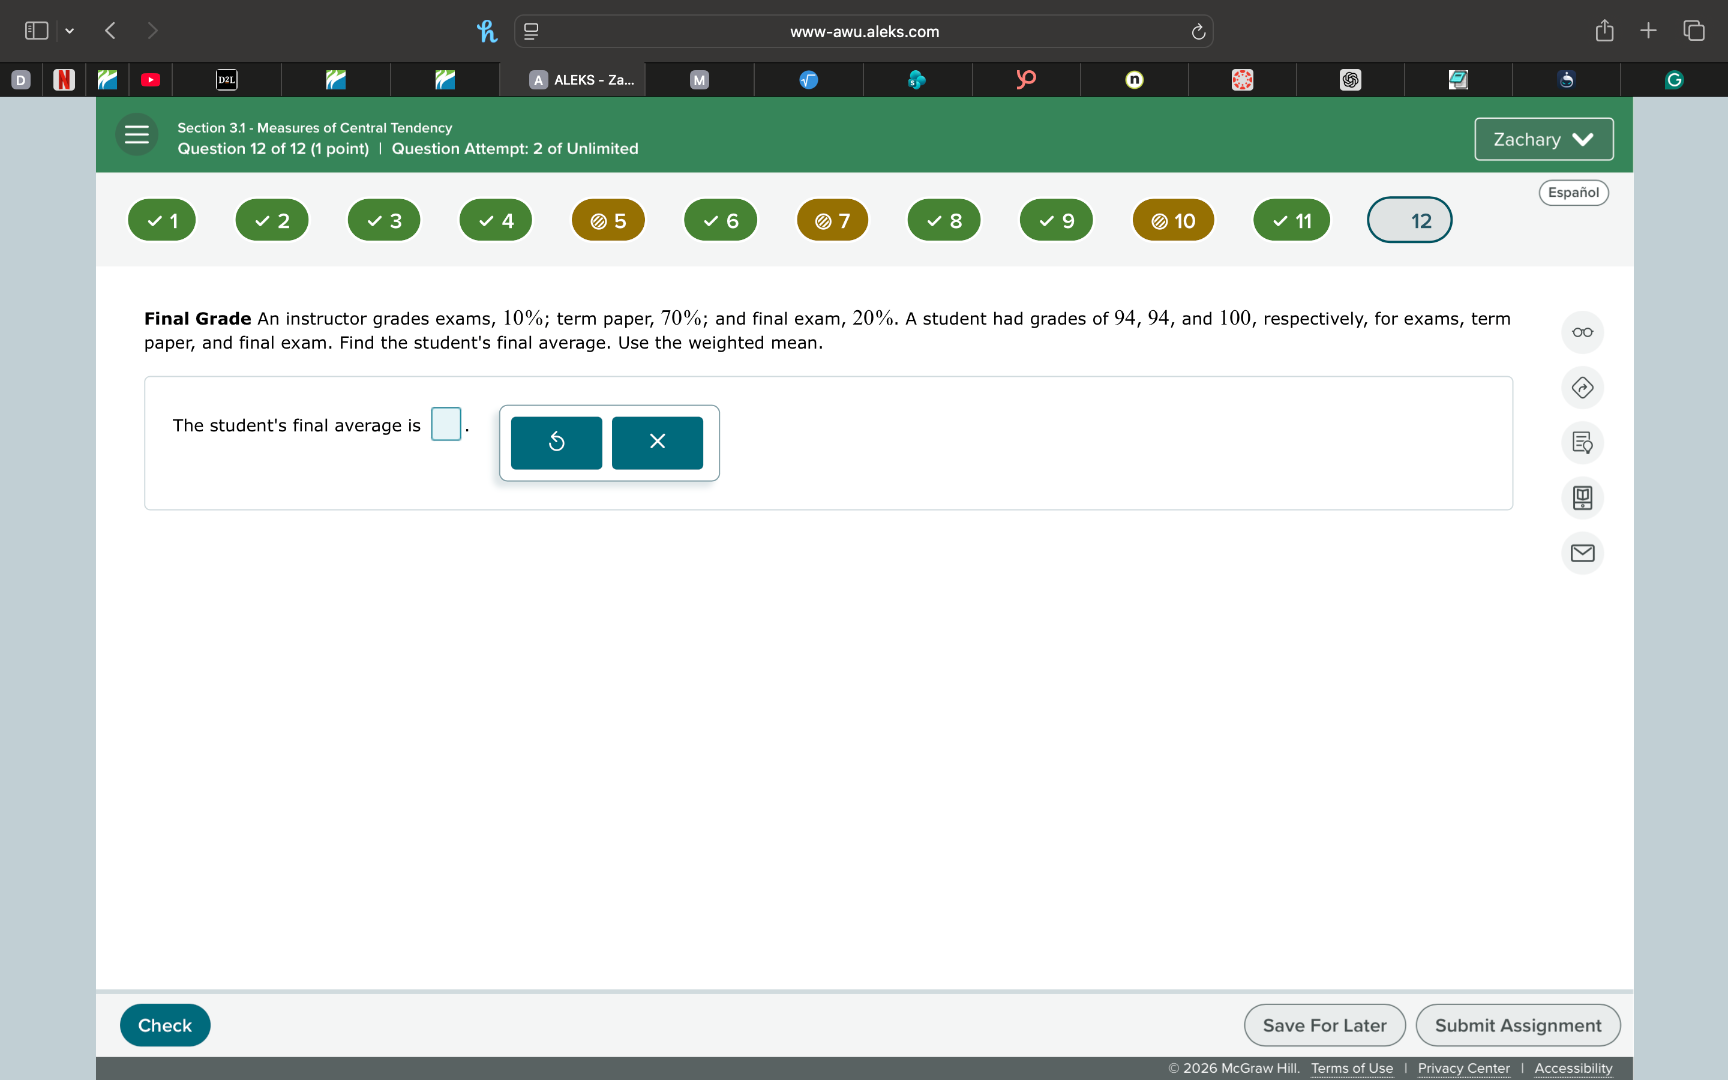The image size is (1728, 1080).
Task: Open the reading glasses accessibility tool
Action: (1581, 331)
